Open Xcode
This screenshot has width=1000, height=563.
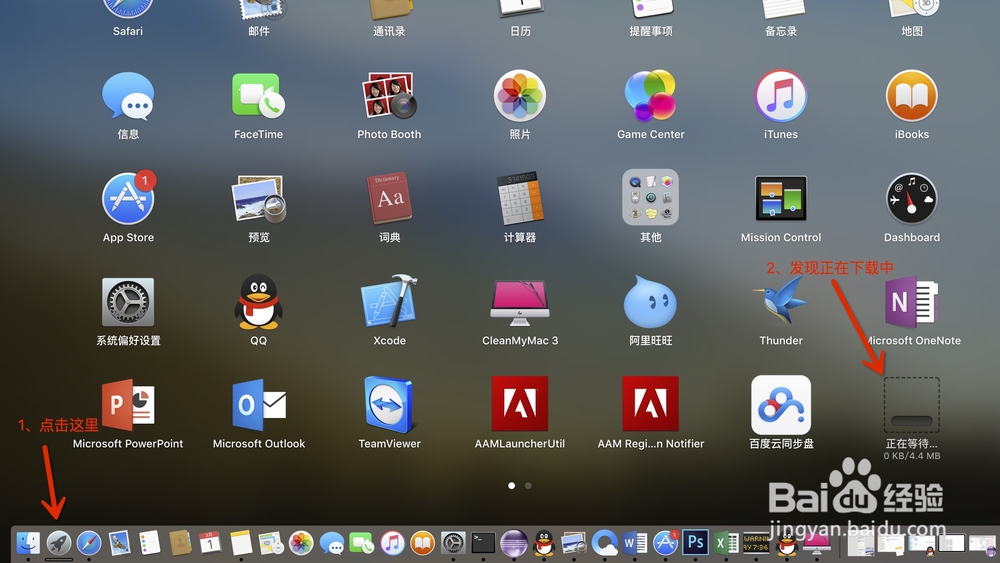click(389, 301)
